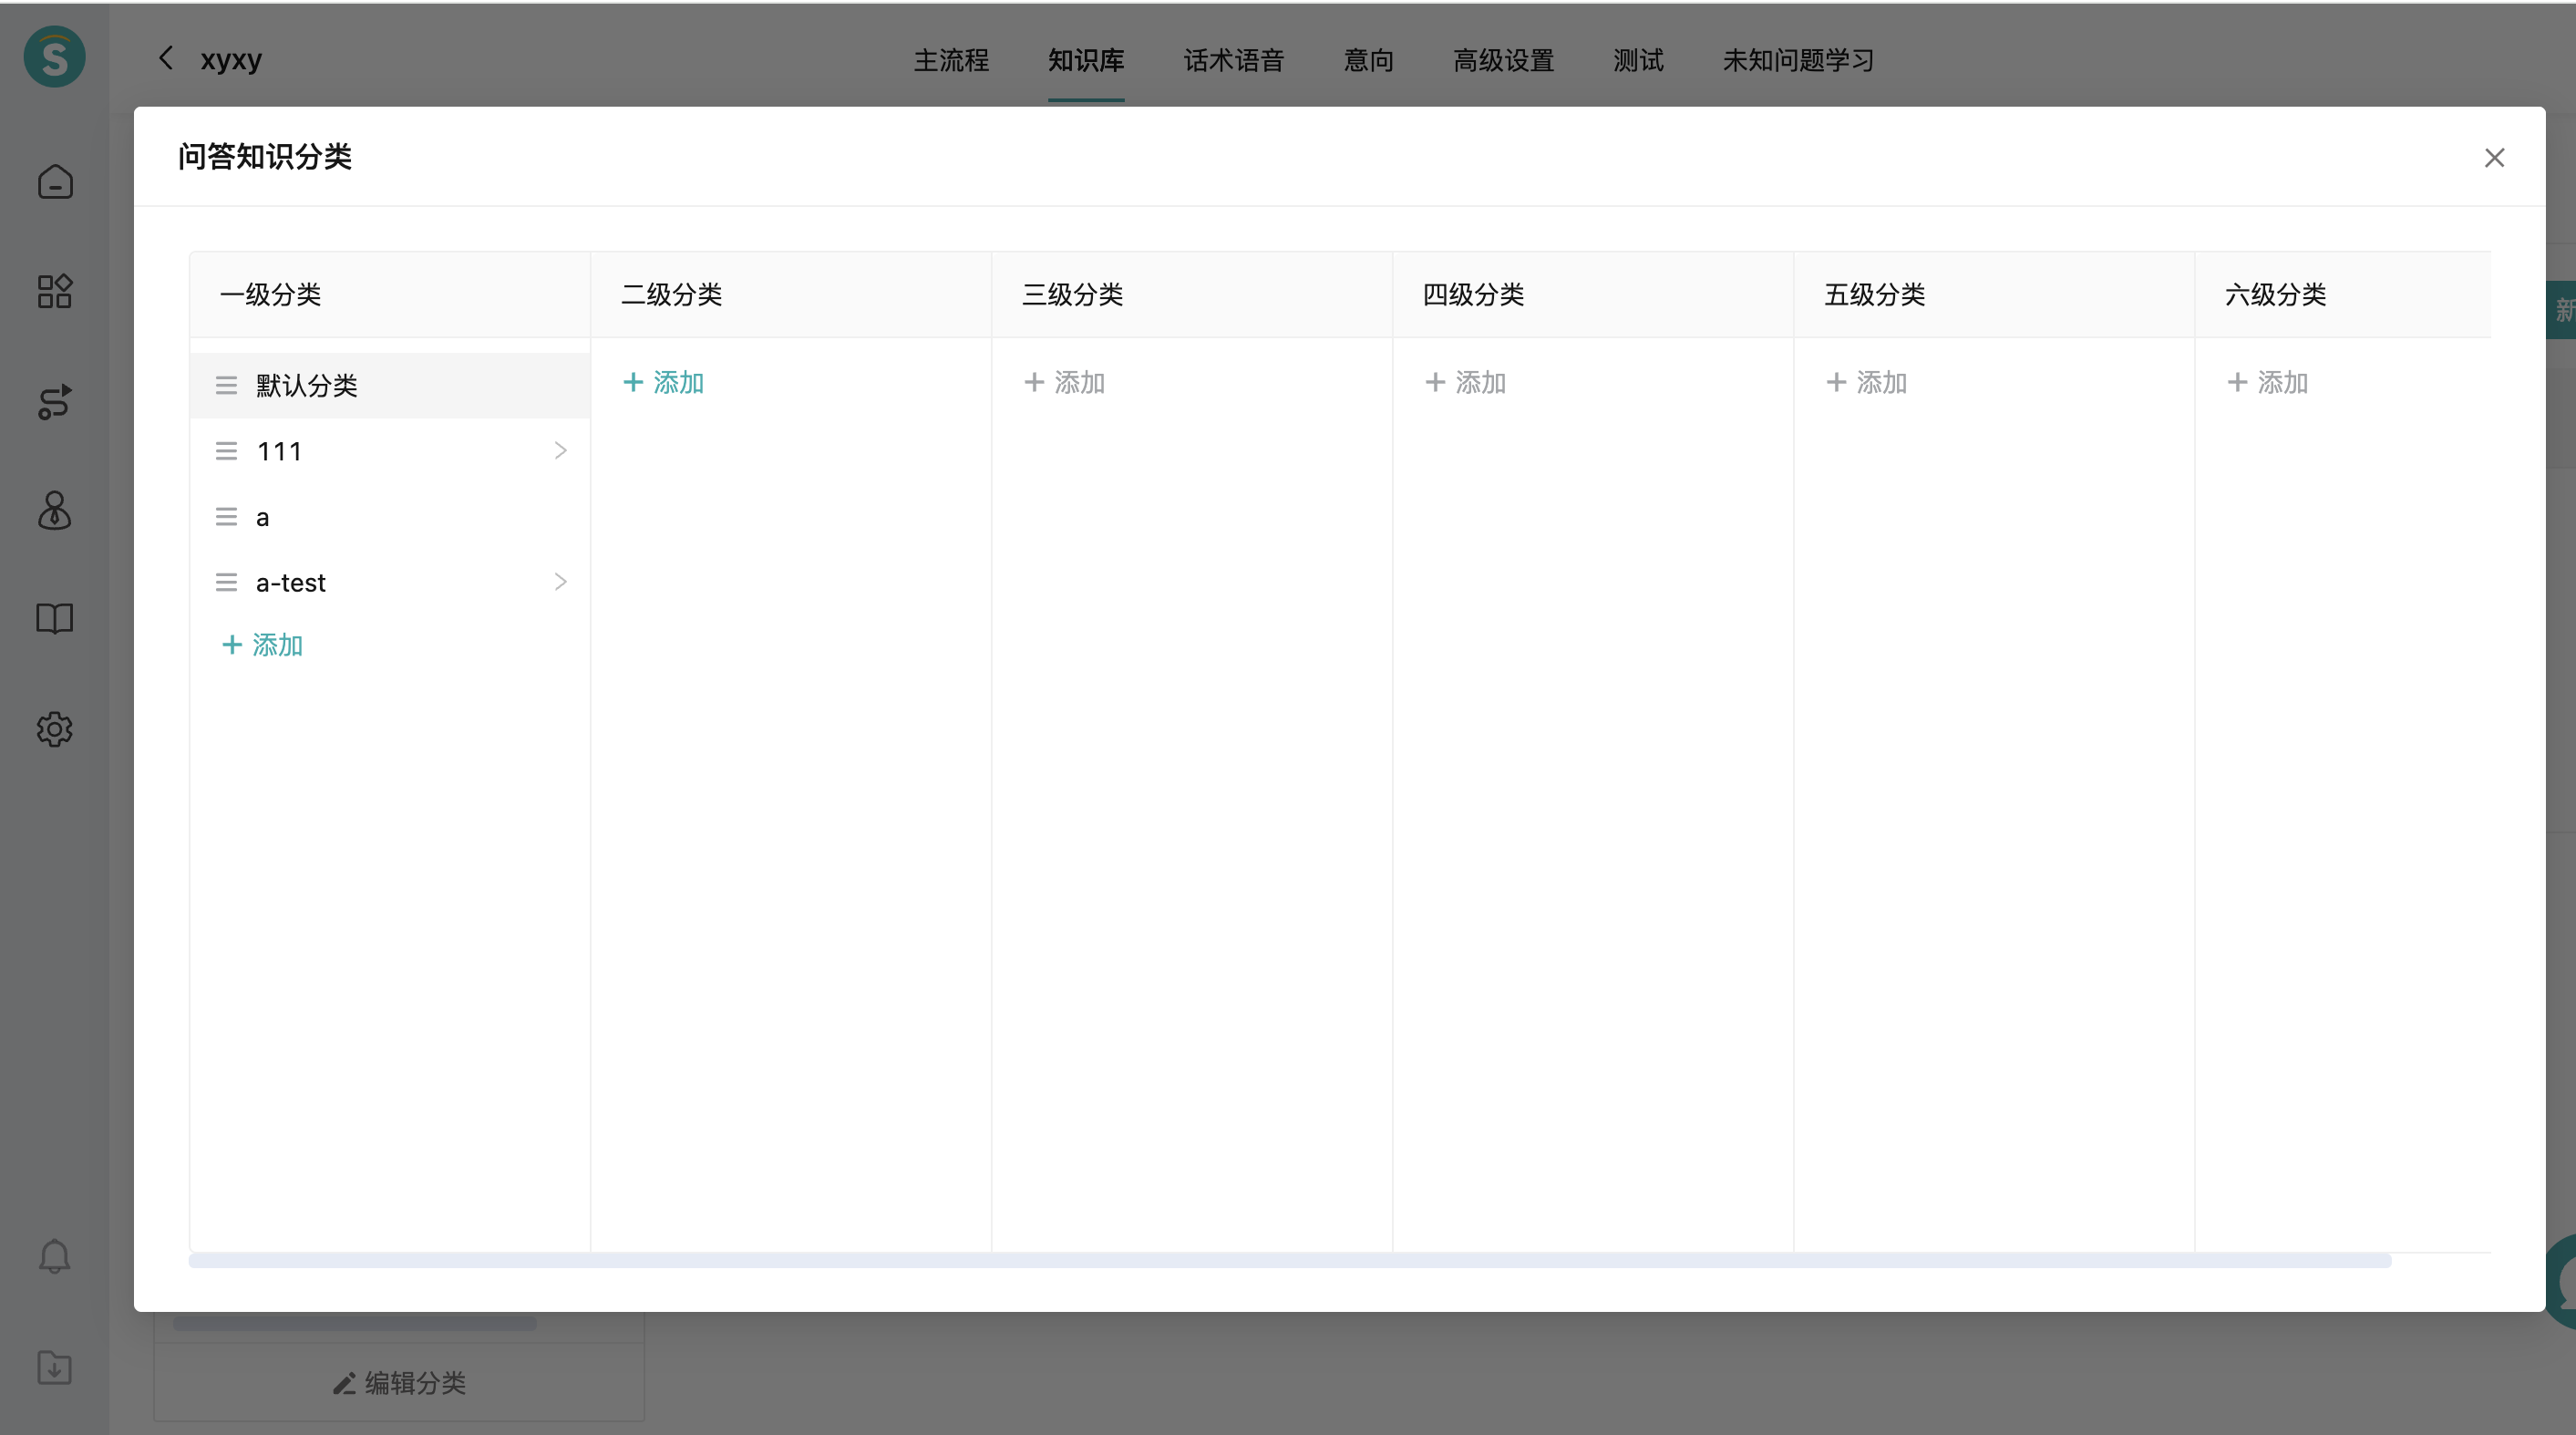Switch to 测试 tab
The height and width of the screenshot is (1435, 2576).
point(1638,60)
